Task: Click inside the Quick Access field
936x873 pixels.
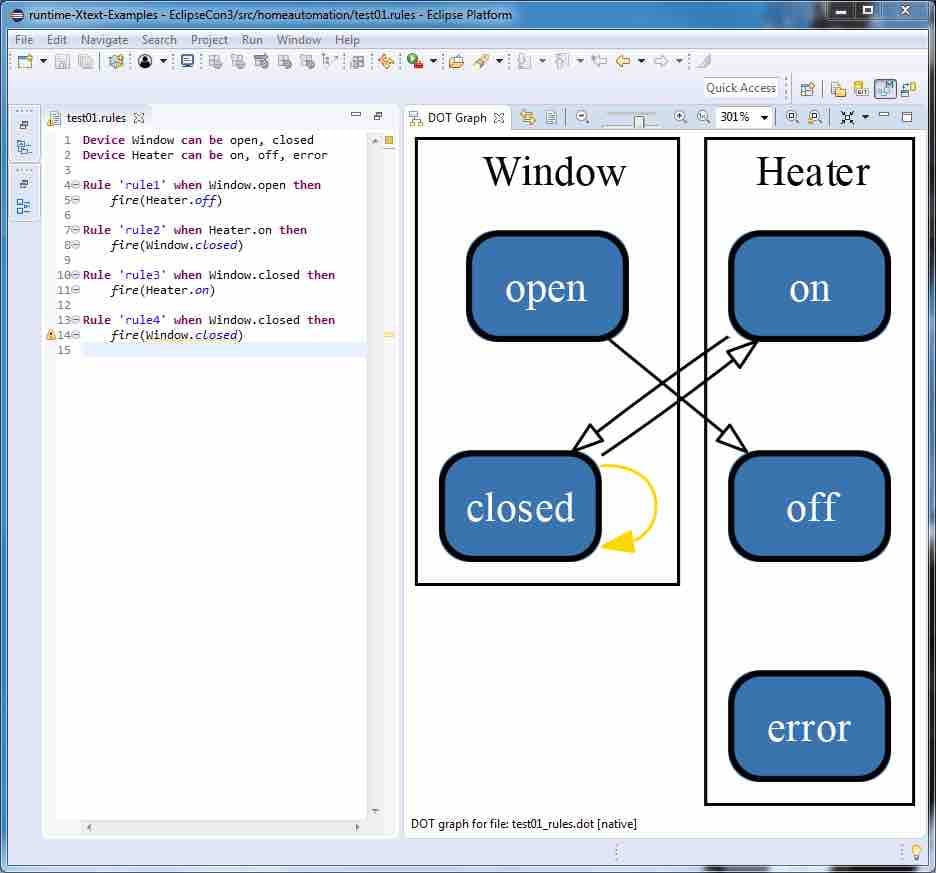Action: click(740, 87)
